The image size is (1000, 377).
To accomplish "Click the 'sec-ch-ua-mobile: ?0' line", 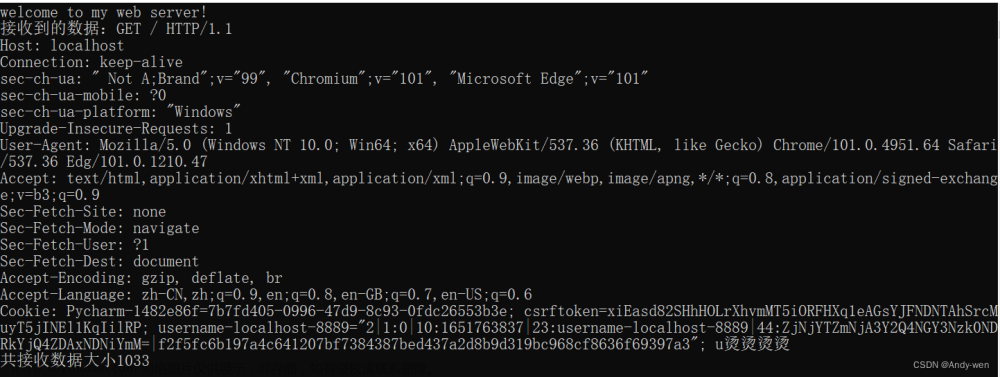I will [x=83, y=95].
